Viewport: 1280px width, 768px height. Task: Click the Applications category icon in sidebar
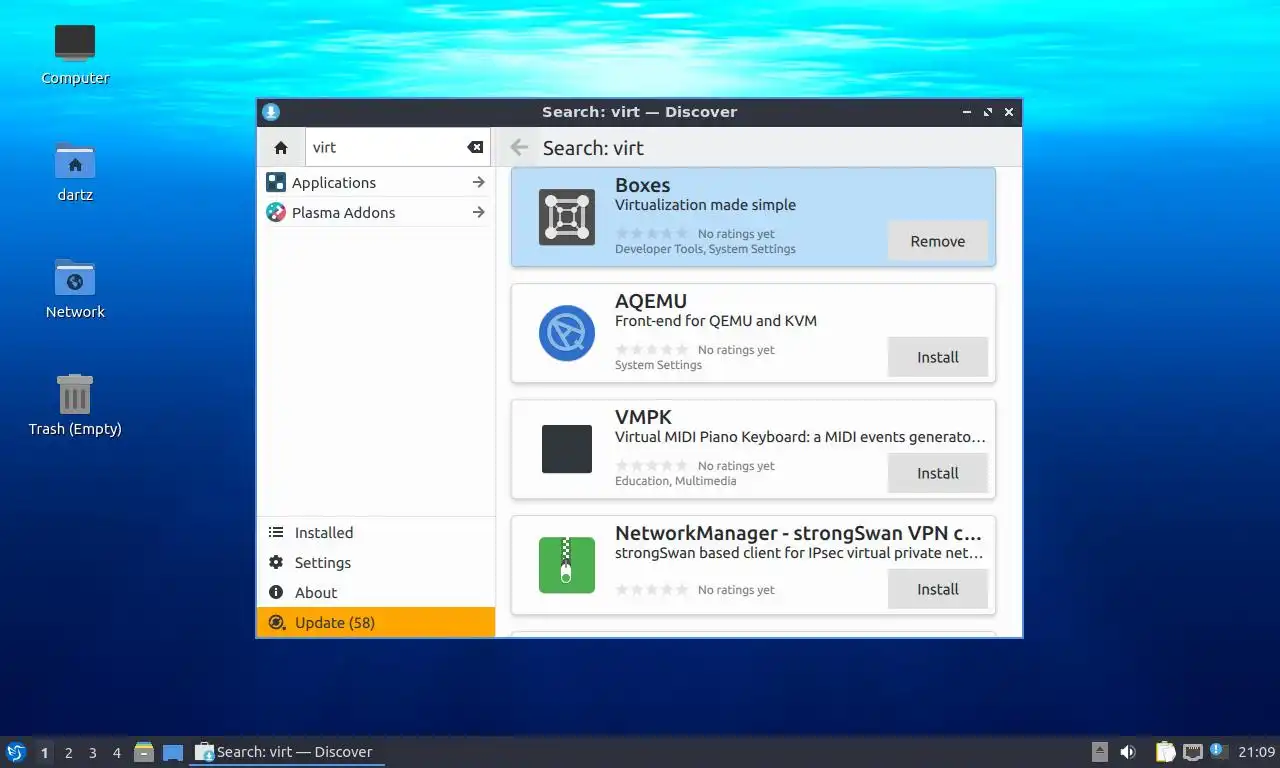[276, 182]
